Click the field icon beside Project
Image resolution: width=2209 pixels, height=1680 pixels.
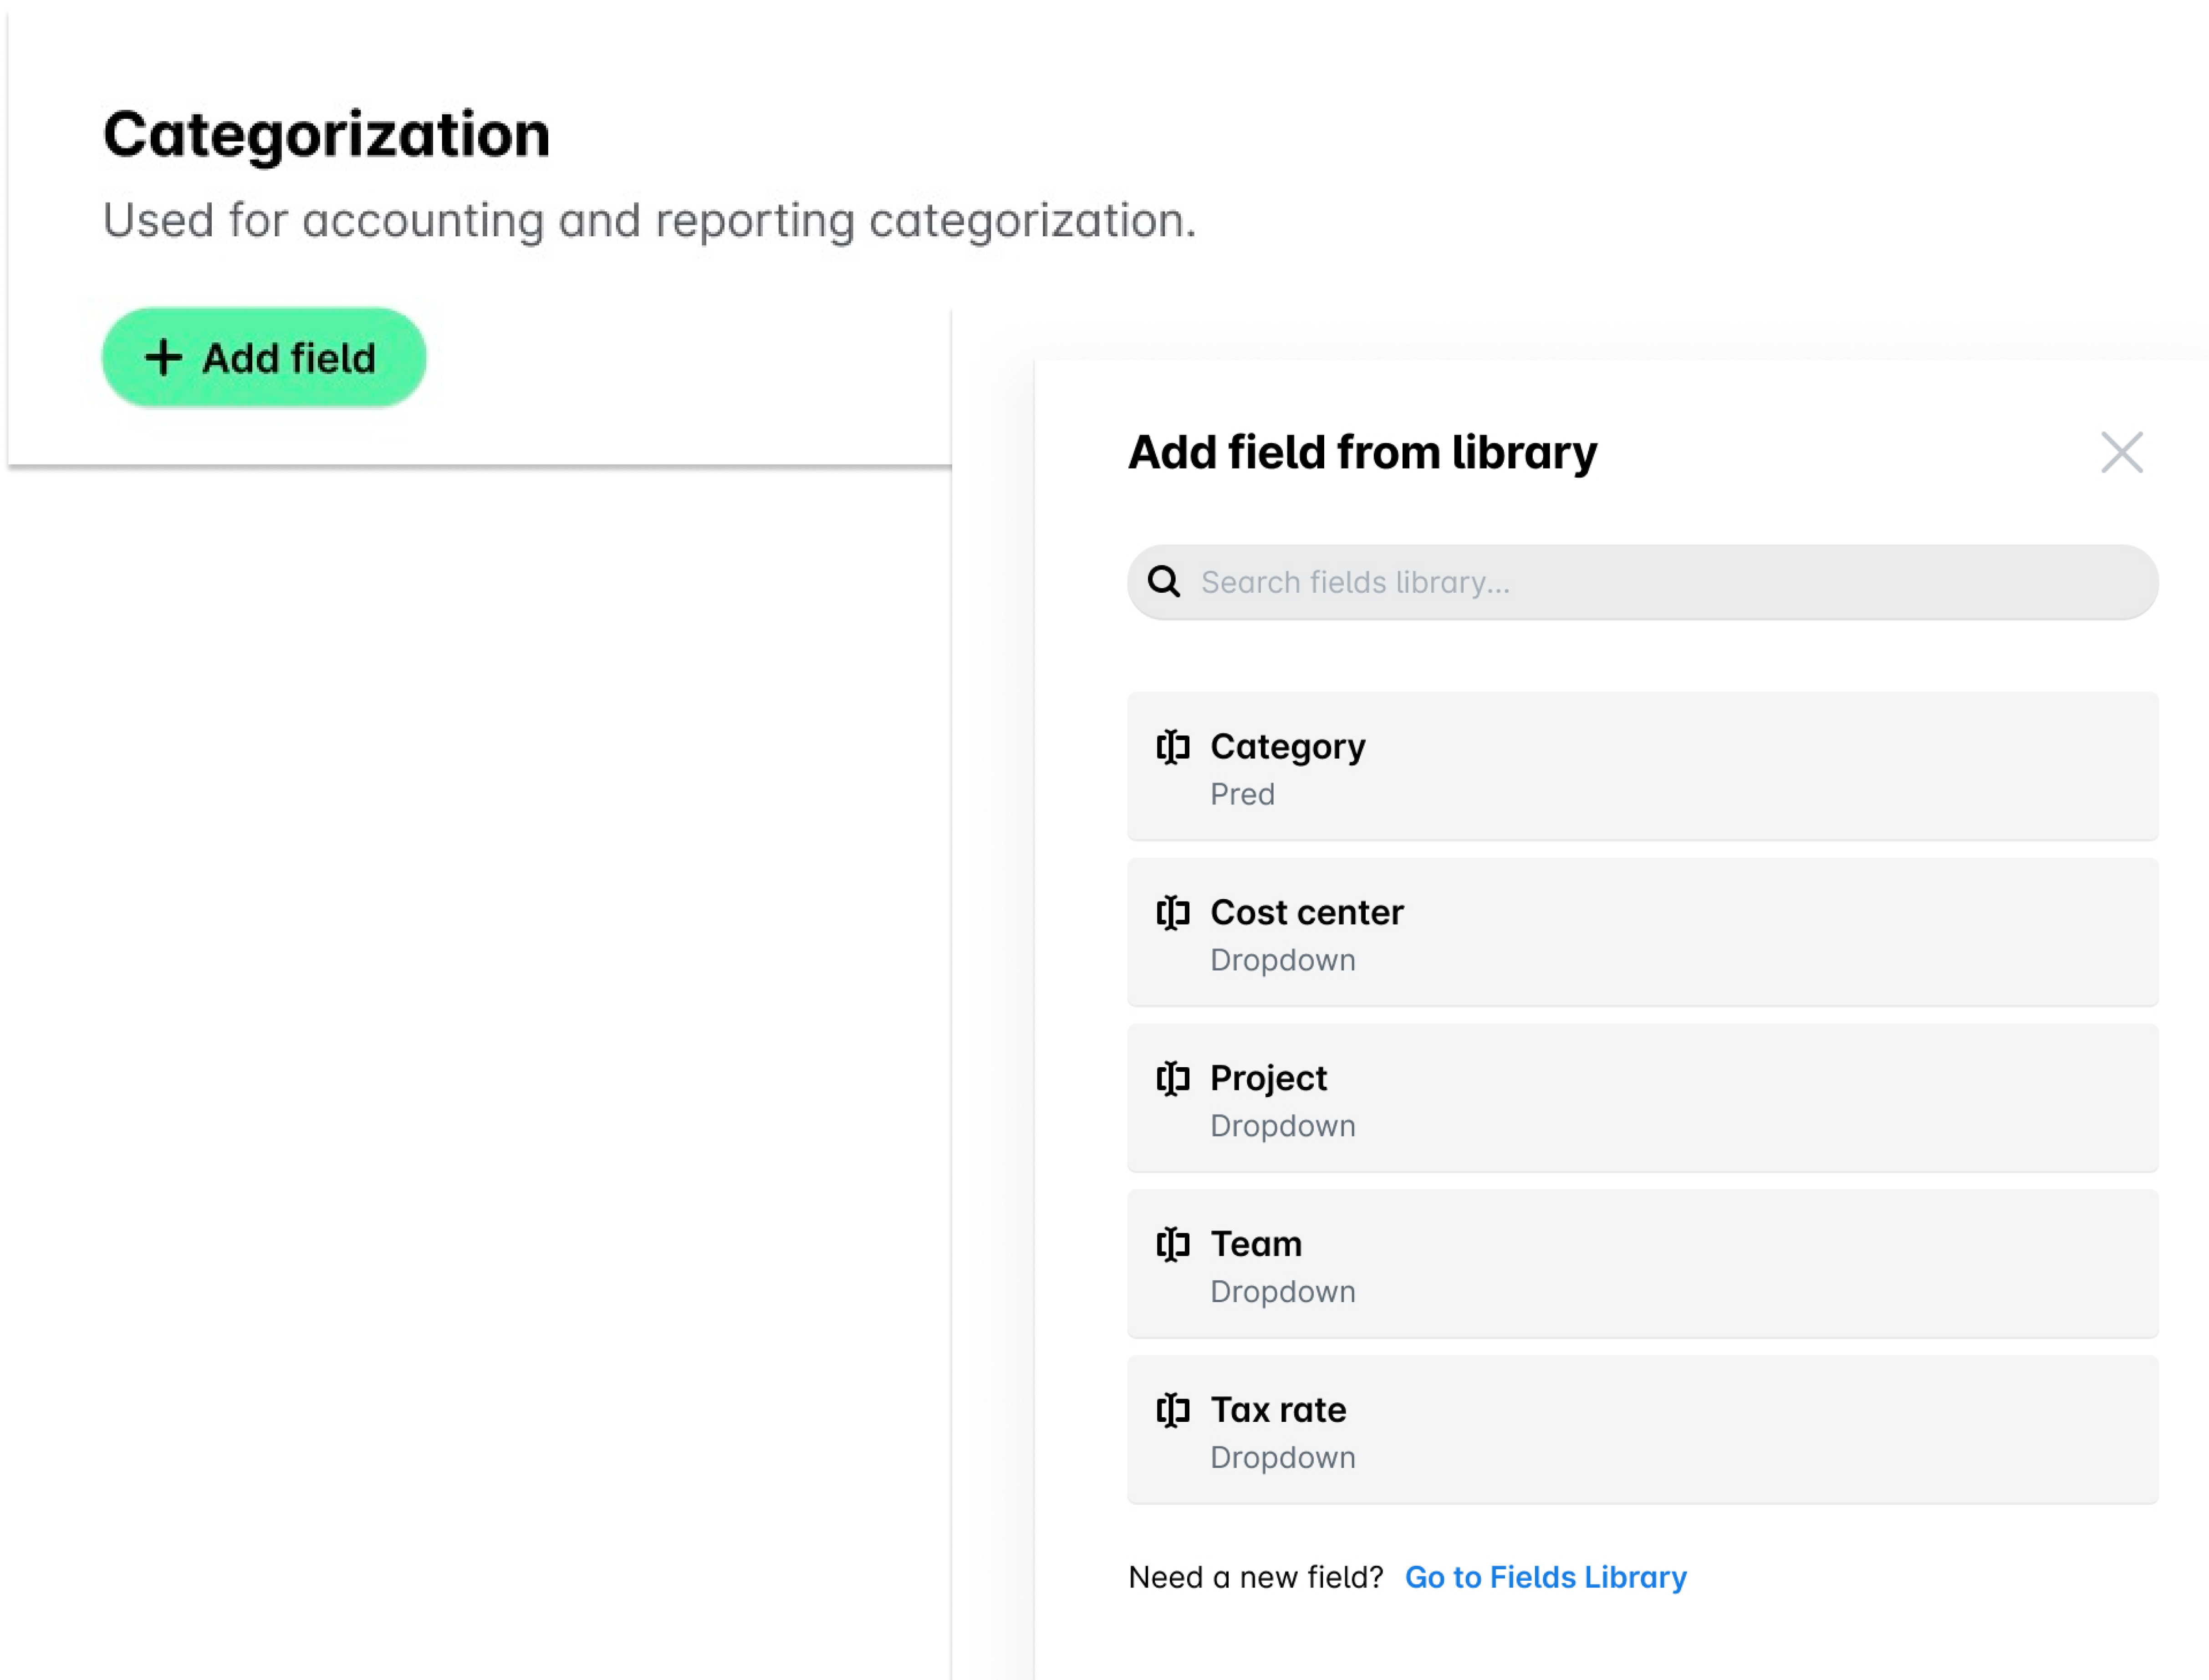coord(1175,1078)
